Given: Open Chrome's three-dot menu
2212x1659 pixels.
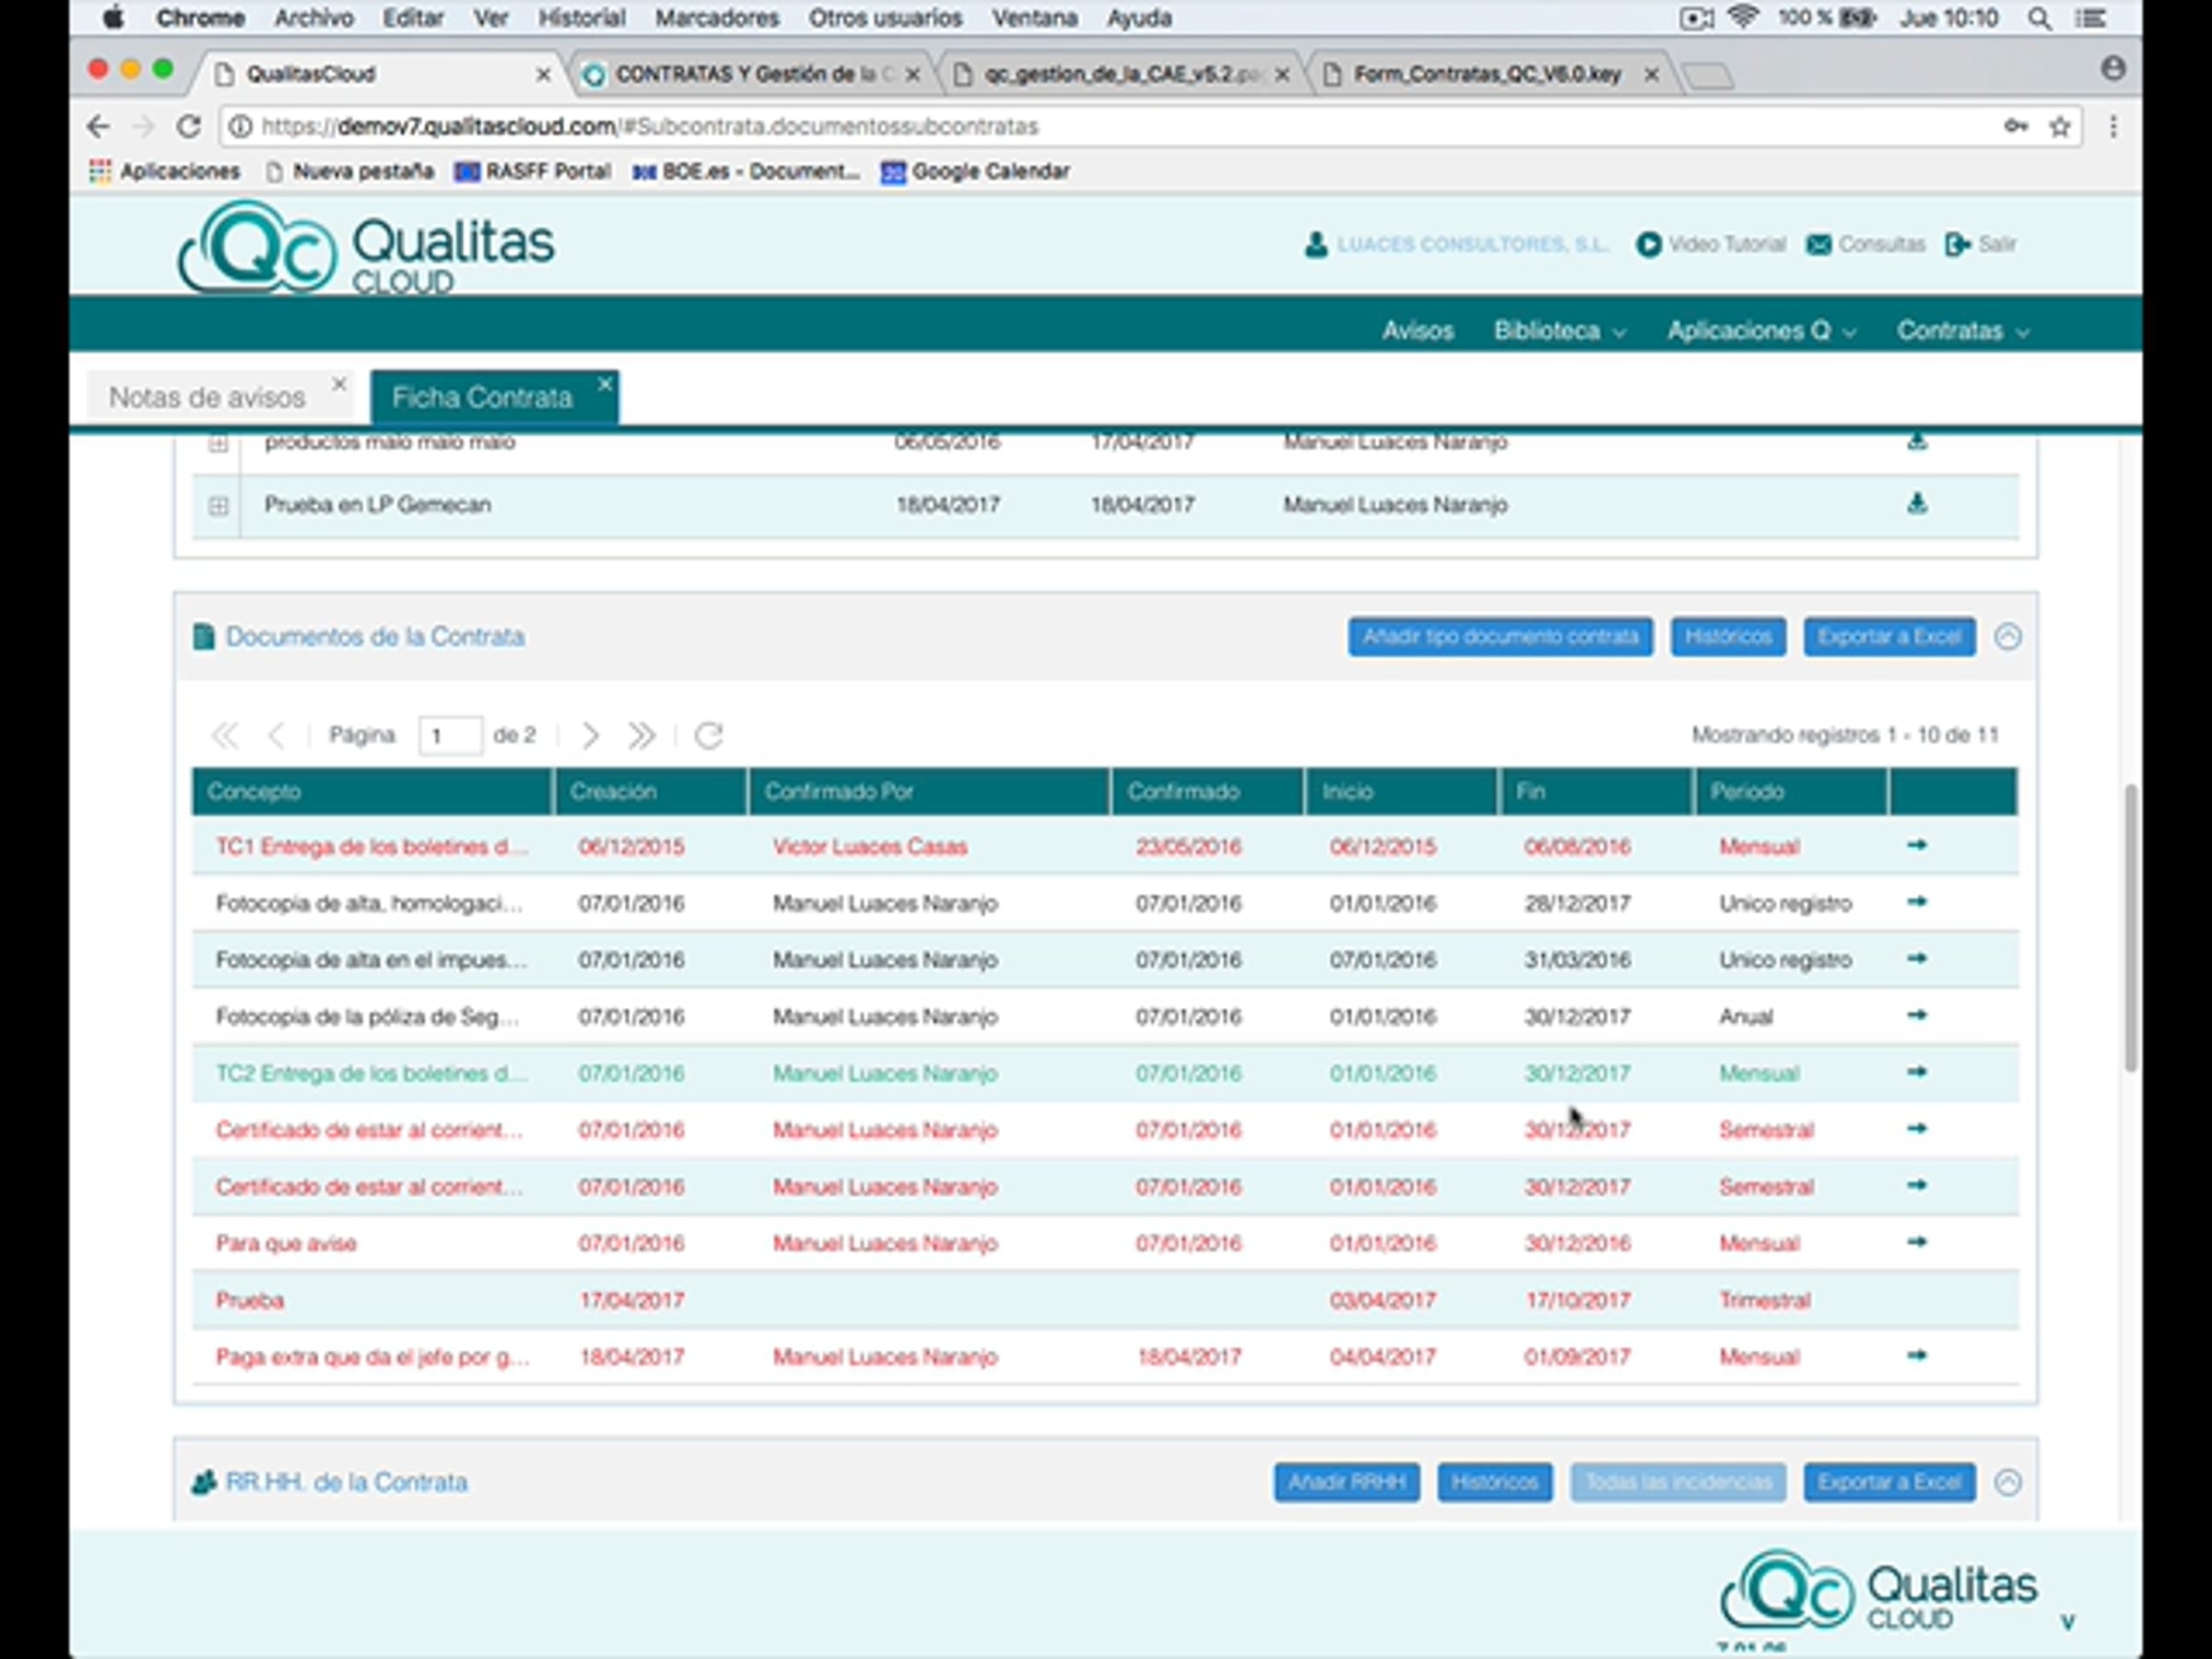Looking at the screenshot, I should pyautogui.click(x=2113, y=127).
